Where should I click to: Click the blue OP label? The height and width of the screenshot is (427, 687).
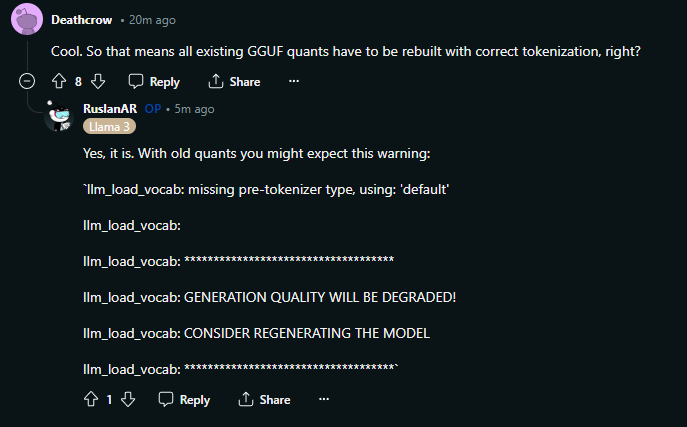click(153, 109)
